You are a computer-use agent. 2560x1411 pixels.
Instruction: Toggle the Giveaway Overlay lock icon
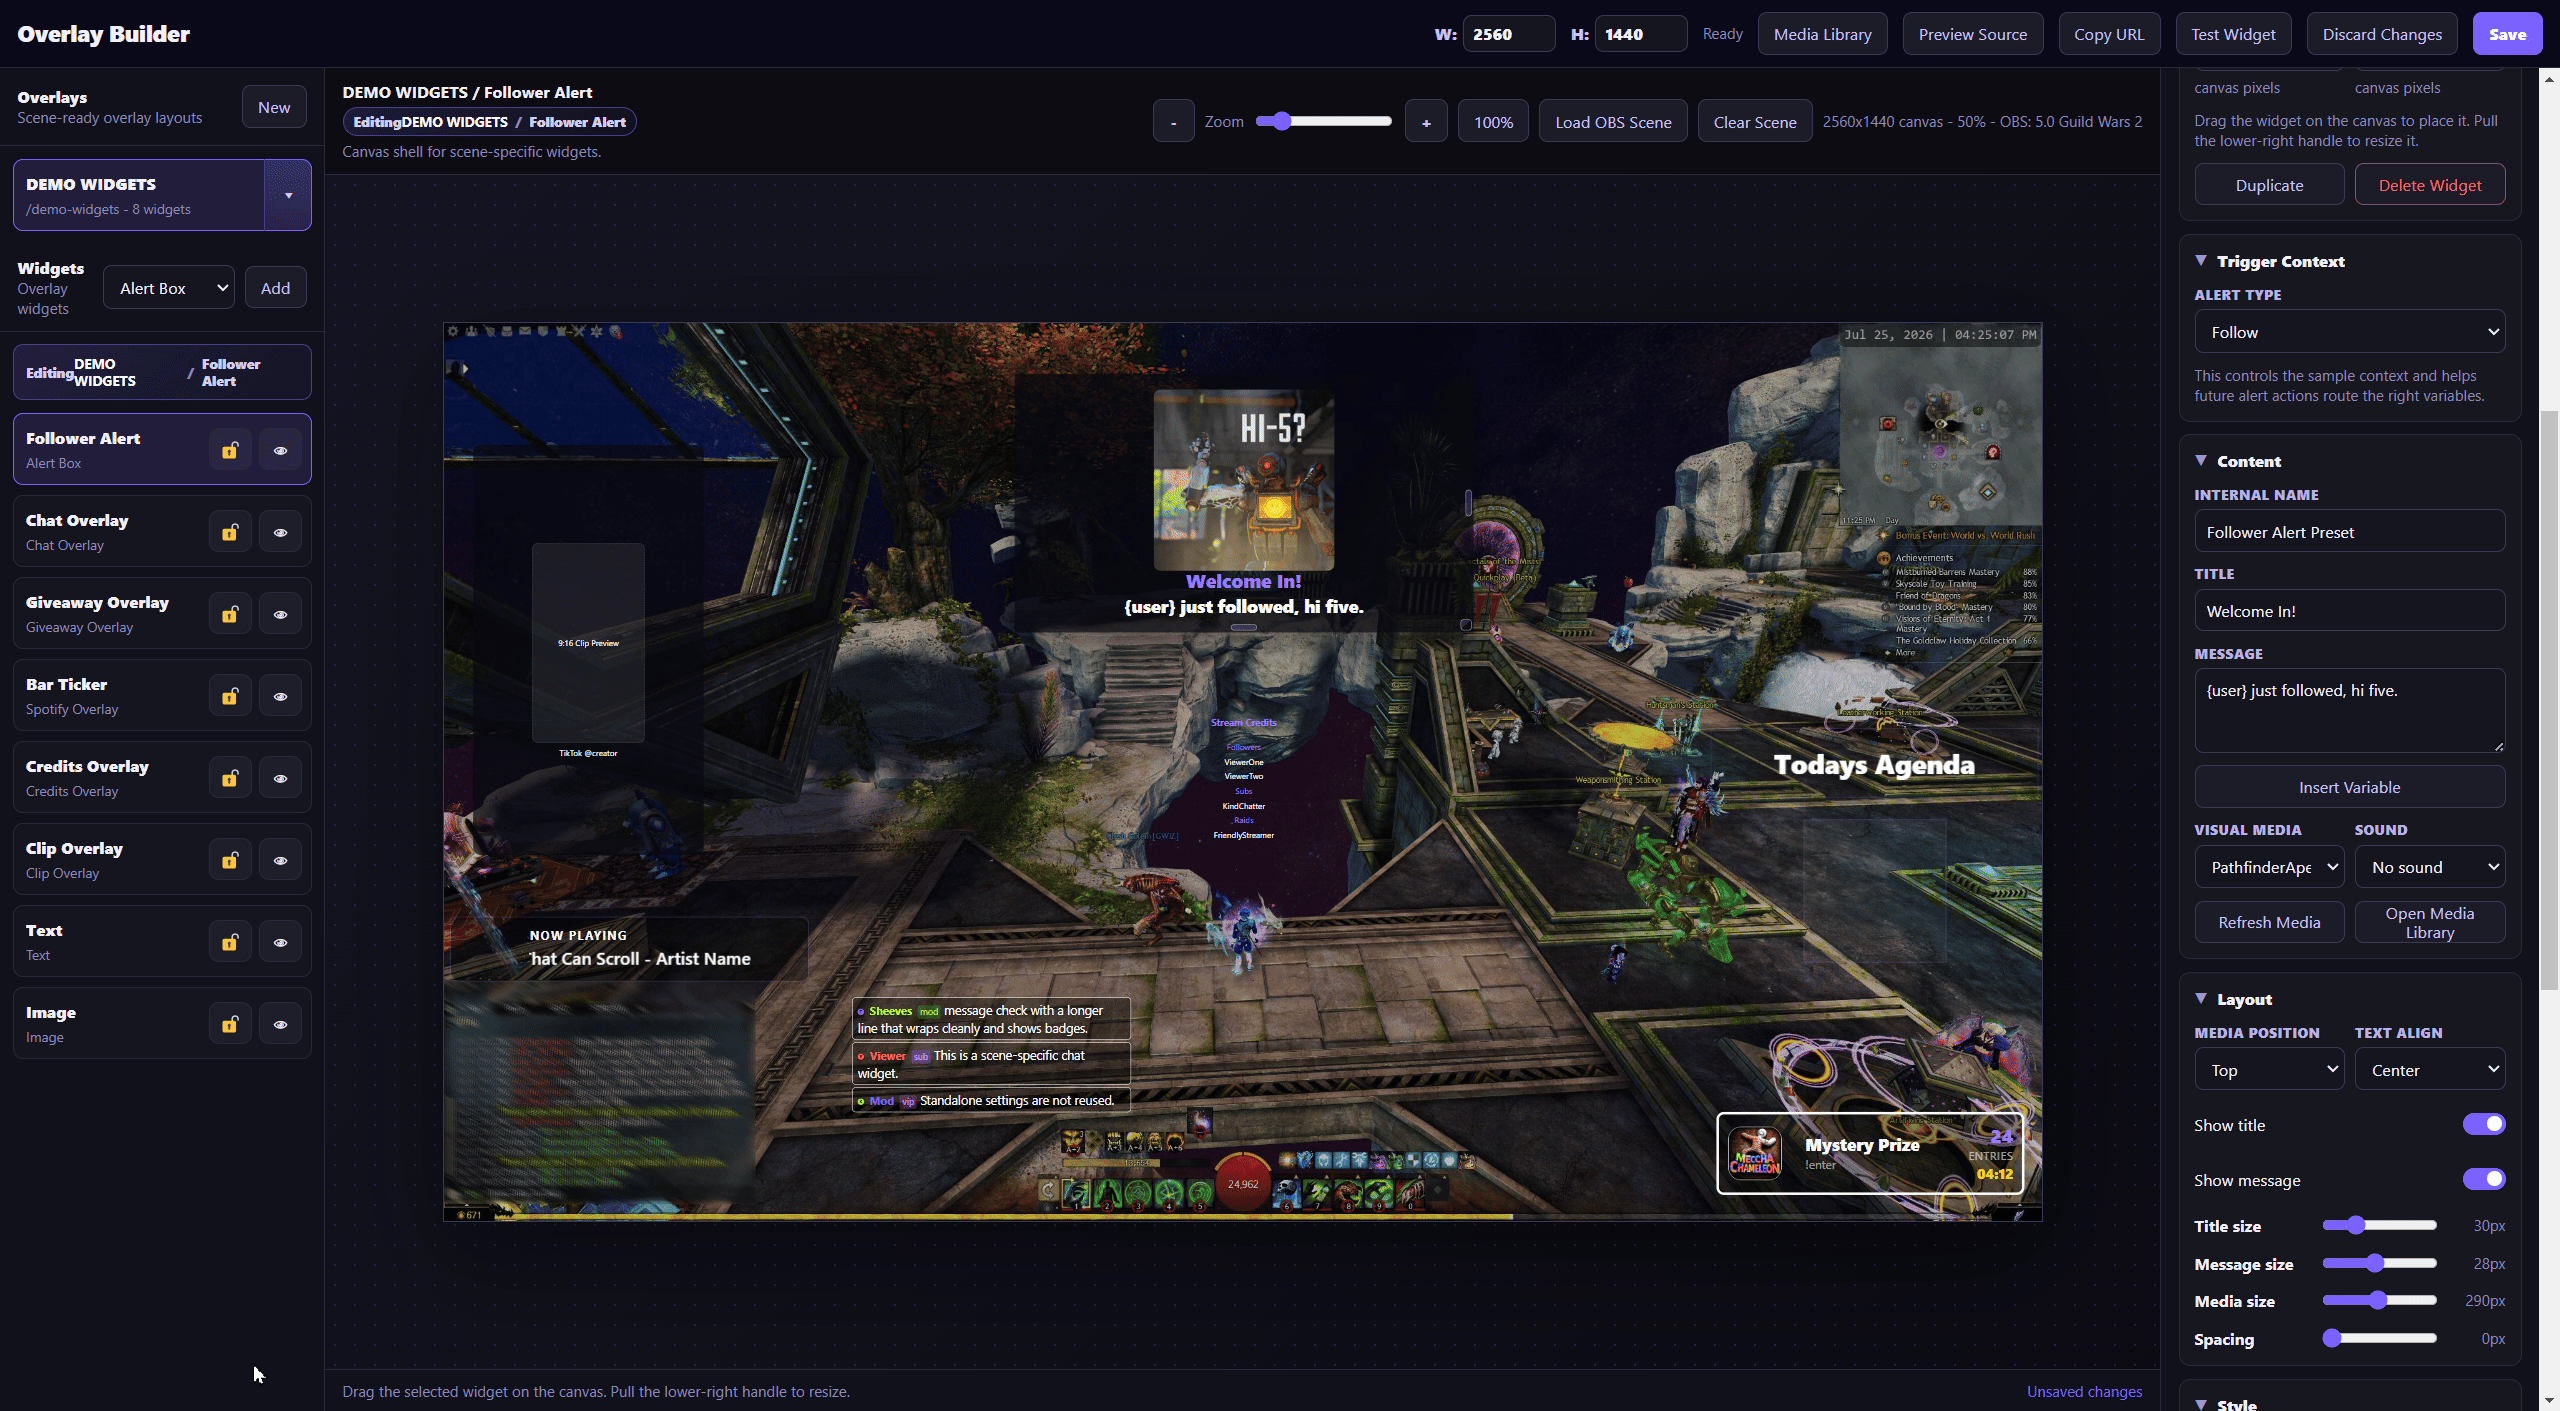tap(230, 614)
